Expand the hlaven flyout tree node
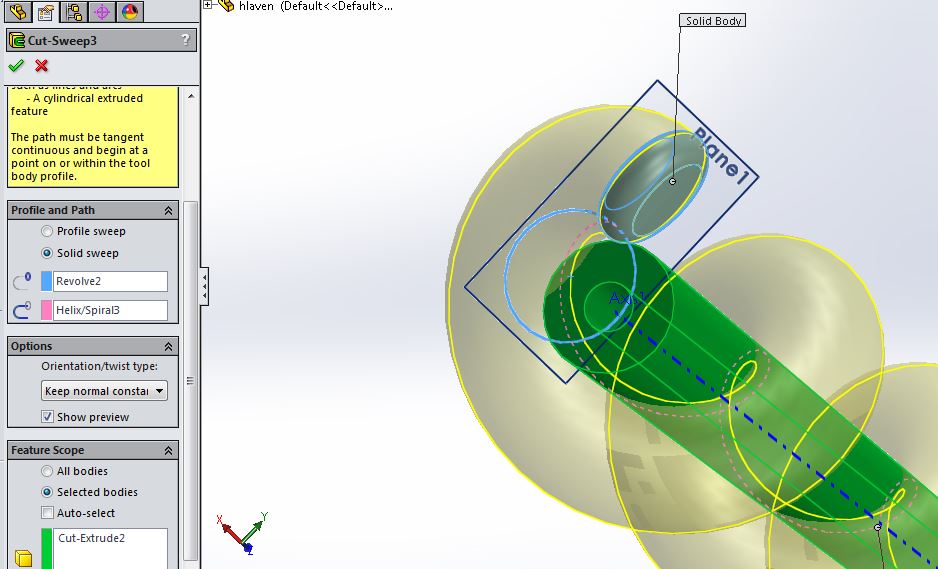Image resolution: width=938 pixels, height=569 pixels. 208,5
